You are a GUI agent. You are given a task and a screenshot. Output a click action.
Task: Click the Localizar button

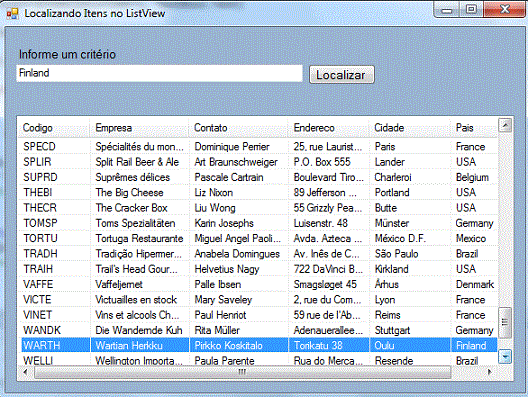[x=341, y=74]
